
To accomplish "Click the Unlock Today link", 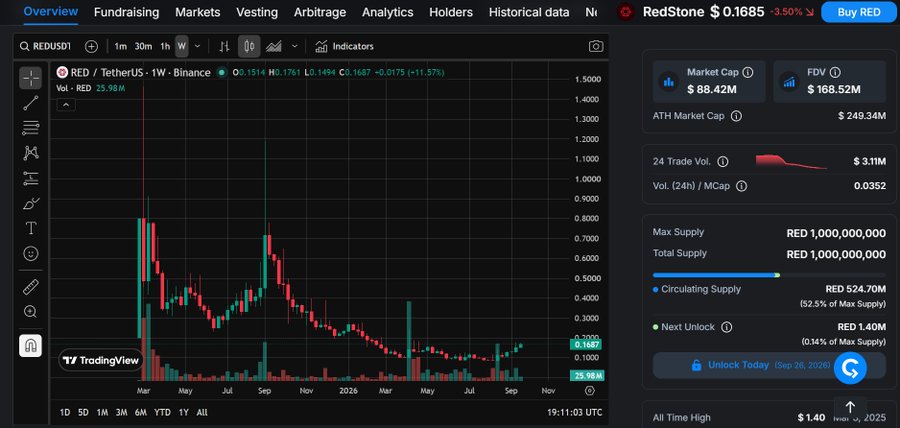I will coord(738,365).
